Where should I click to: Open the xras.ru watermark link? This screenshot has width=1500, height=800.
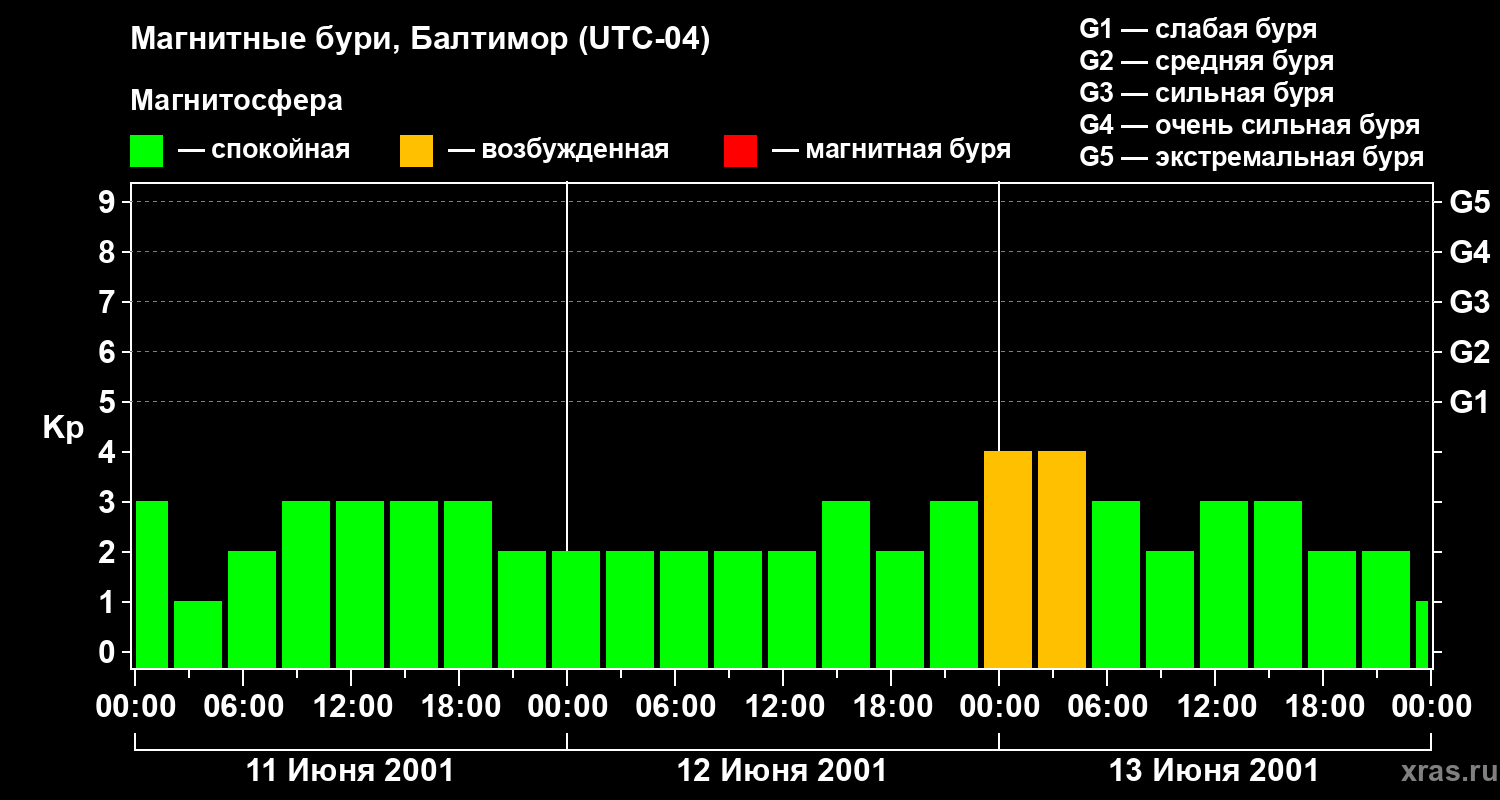pos(1445,771)
